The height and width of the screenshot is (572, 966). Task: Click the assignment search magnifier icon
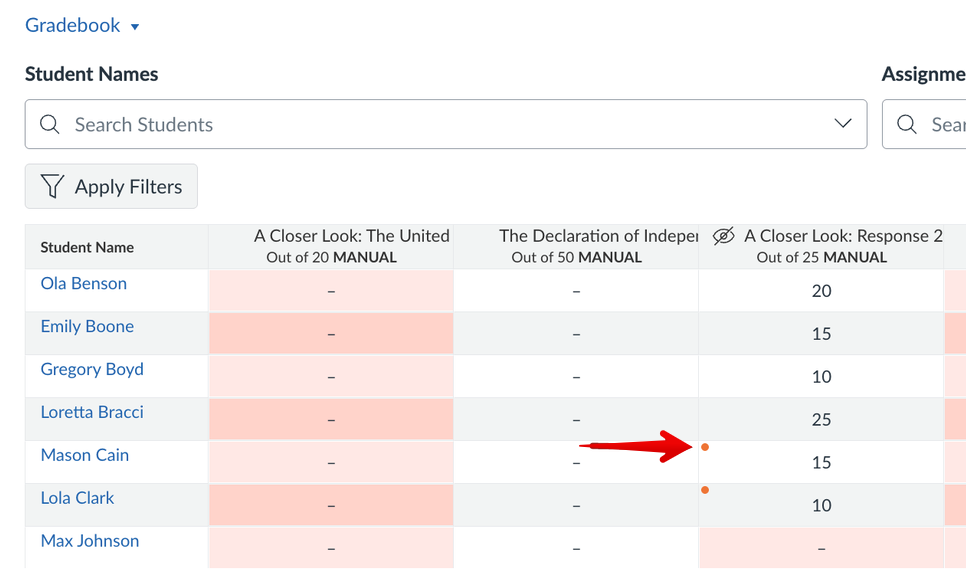pyautogui.click(x=907, y=125)
